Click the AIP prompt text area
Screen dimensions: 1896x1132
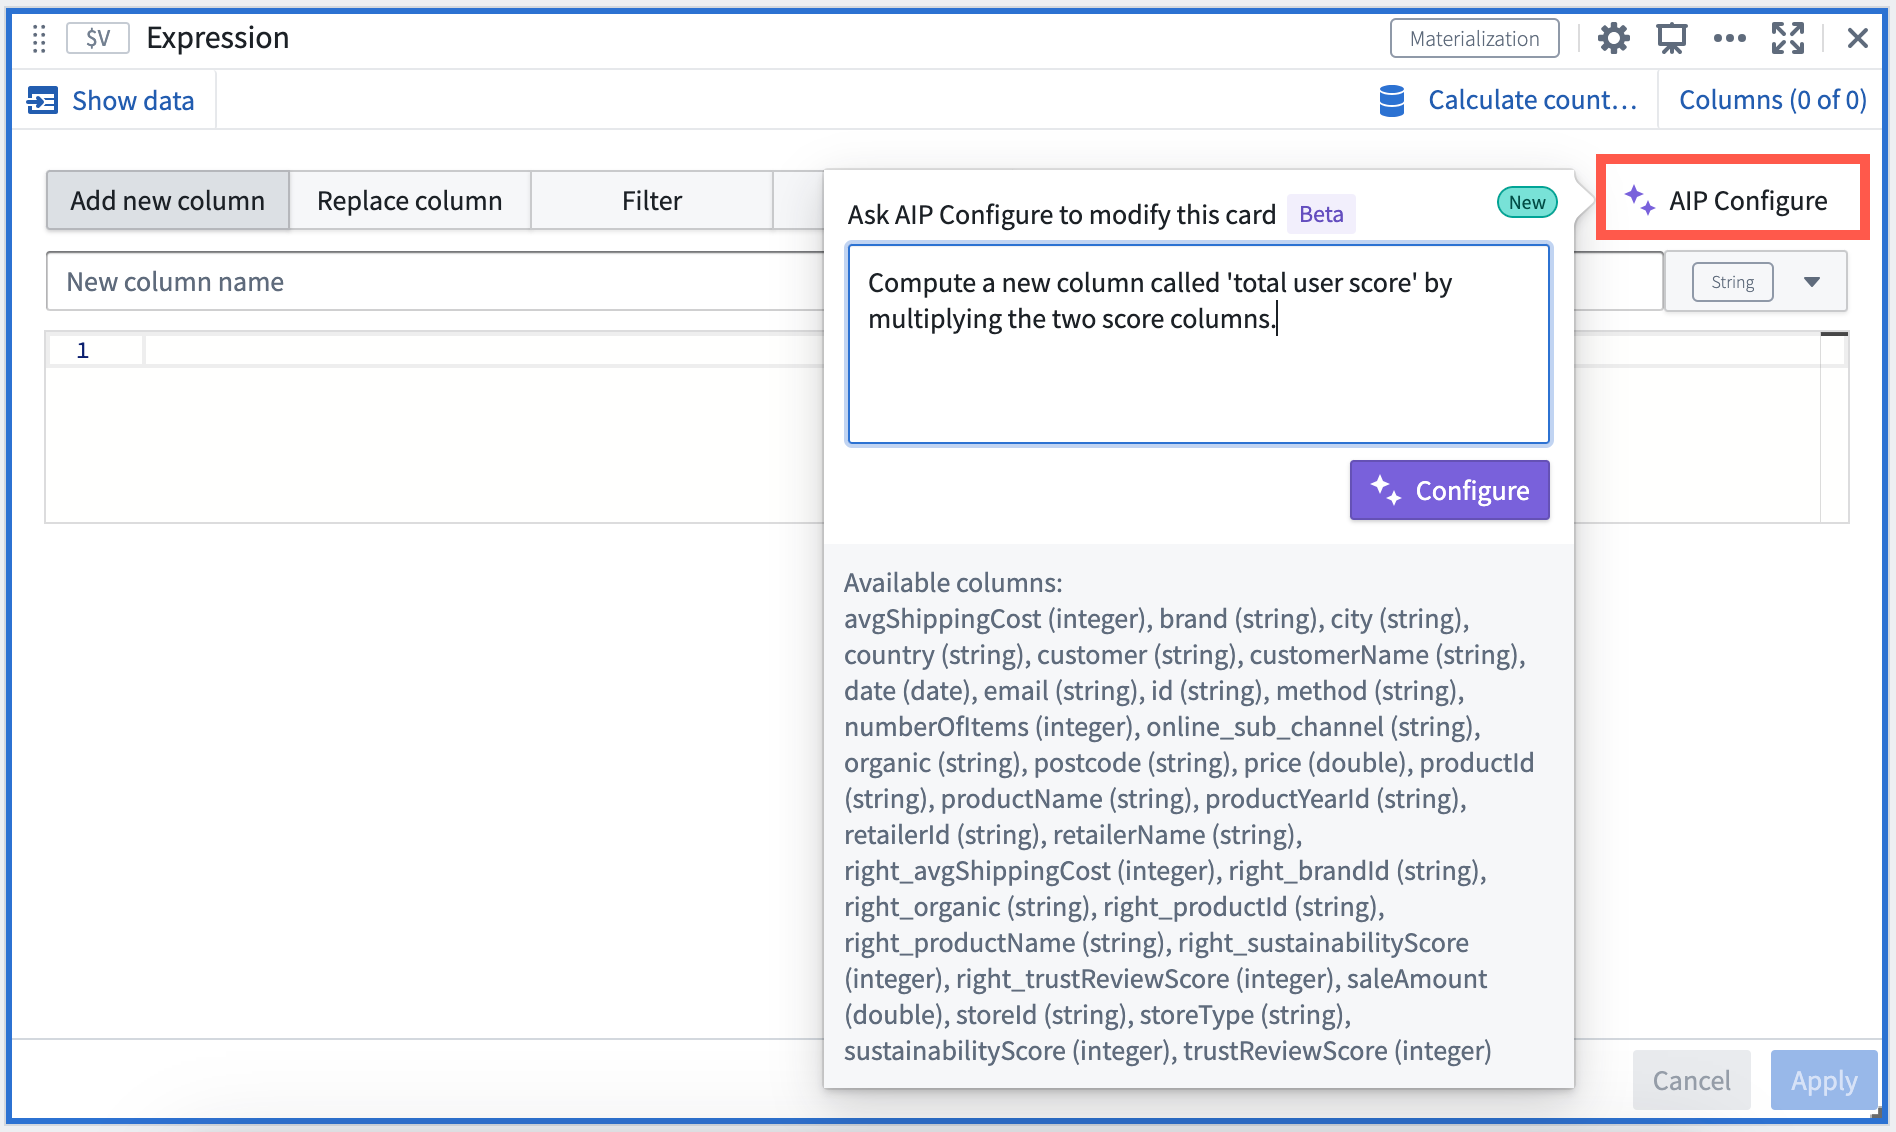point(1198,344)
